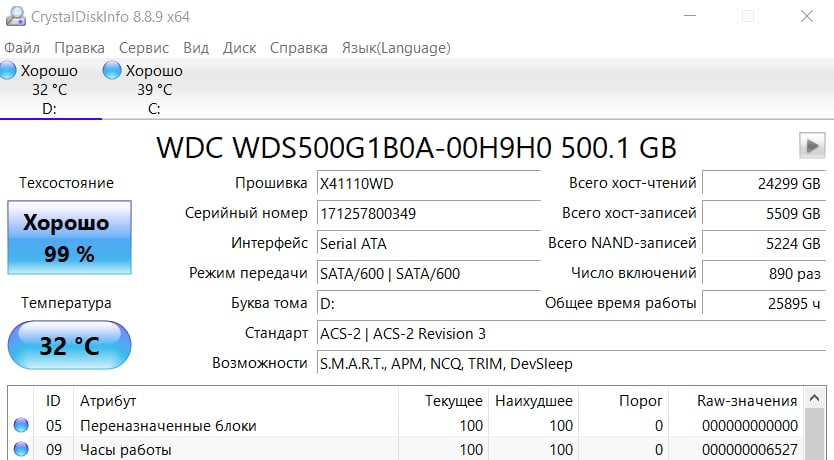The width and height of the screenshot is (834, 460).
Task: Click raw value 000000006527
Action: [749, 450]
